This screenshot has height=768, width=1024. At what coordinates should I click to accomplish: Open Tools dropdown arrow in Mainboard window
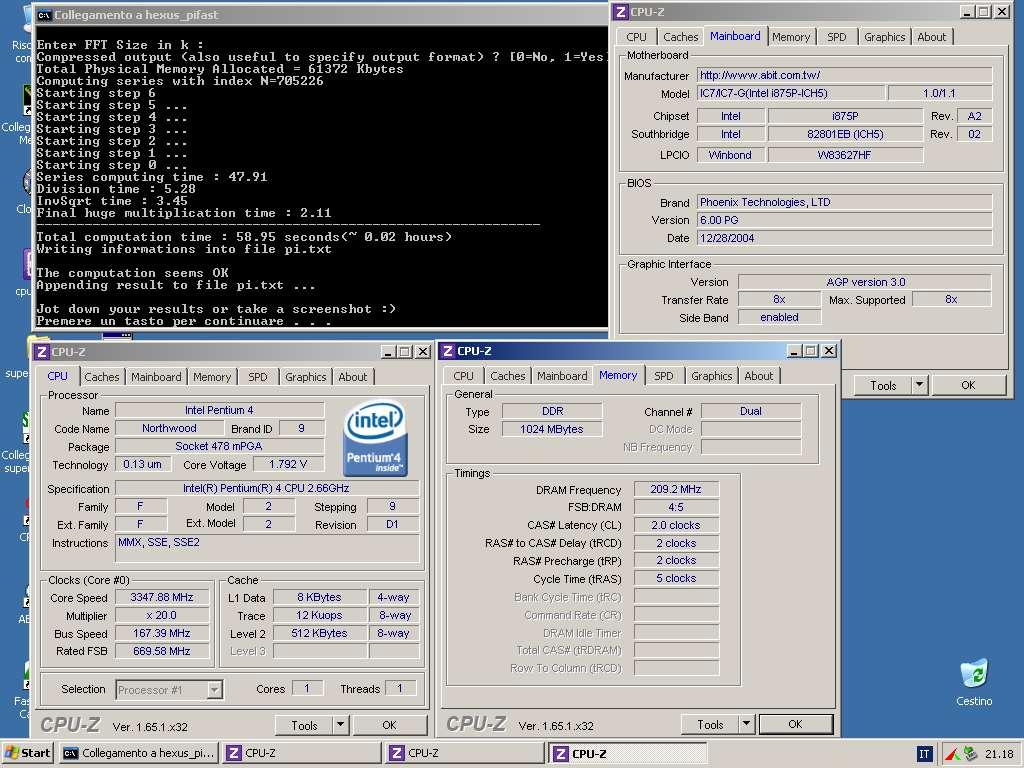click(920, 385)
